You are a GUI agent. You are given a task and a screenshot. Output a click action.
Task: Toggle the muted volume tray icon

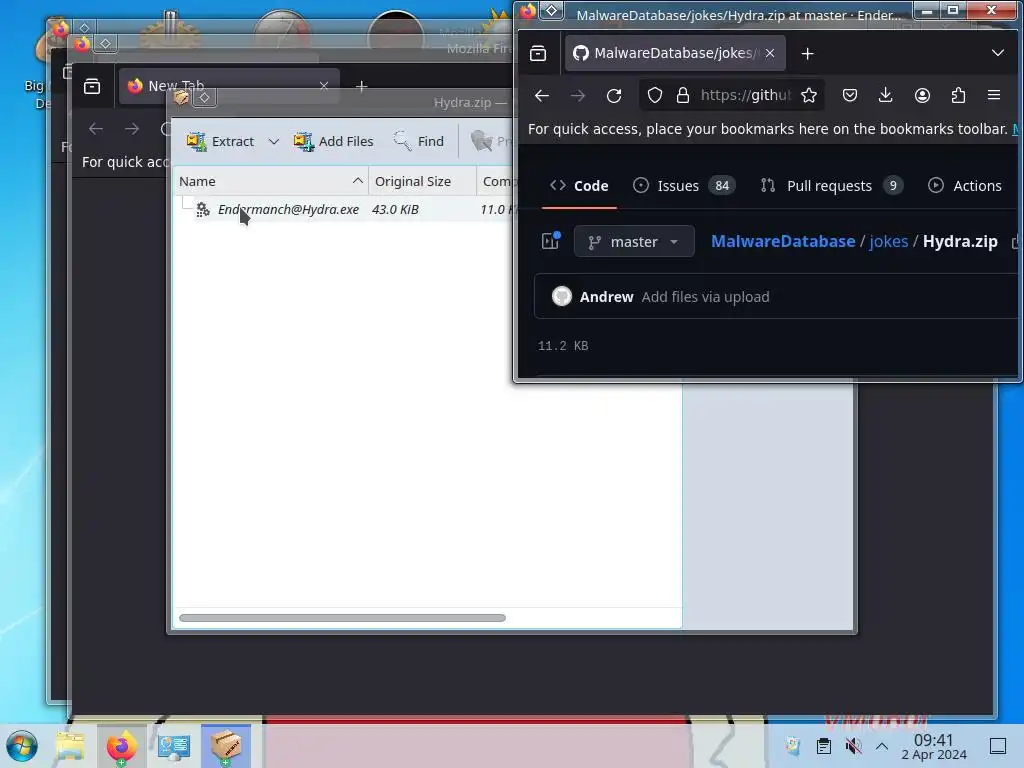tap(853, 746)
